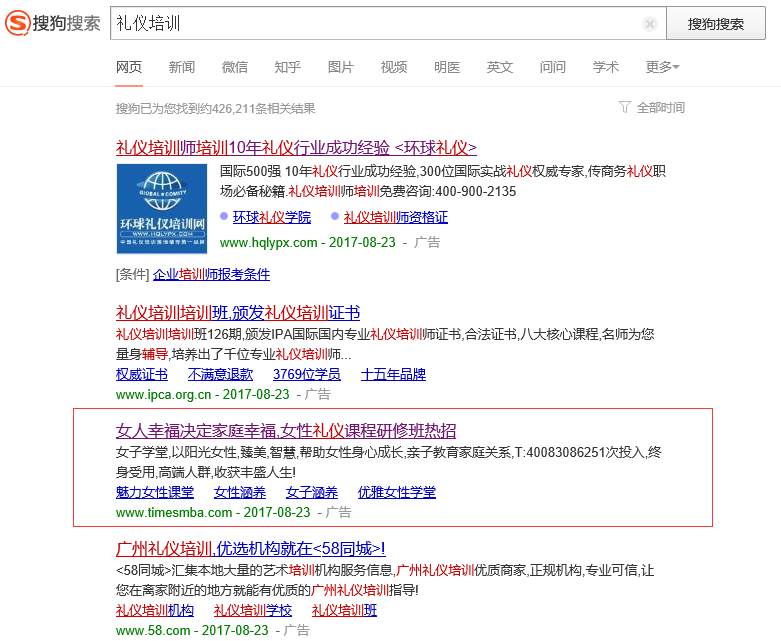Open the 学术 search tab
This screenshot has height=641, width=781.
(x=606, y=67)
